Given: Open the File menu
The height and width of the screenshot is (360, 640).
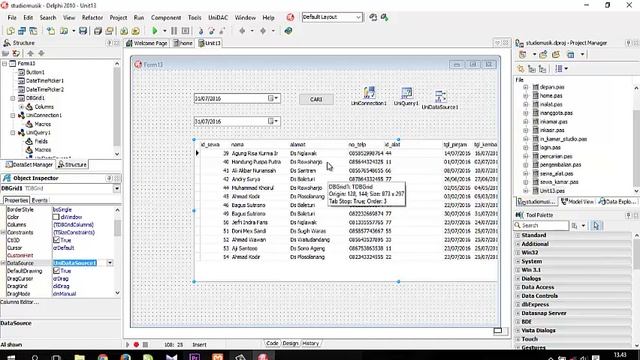Looking at the screenshot, I should click(12, 18).
